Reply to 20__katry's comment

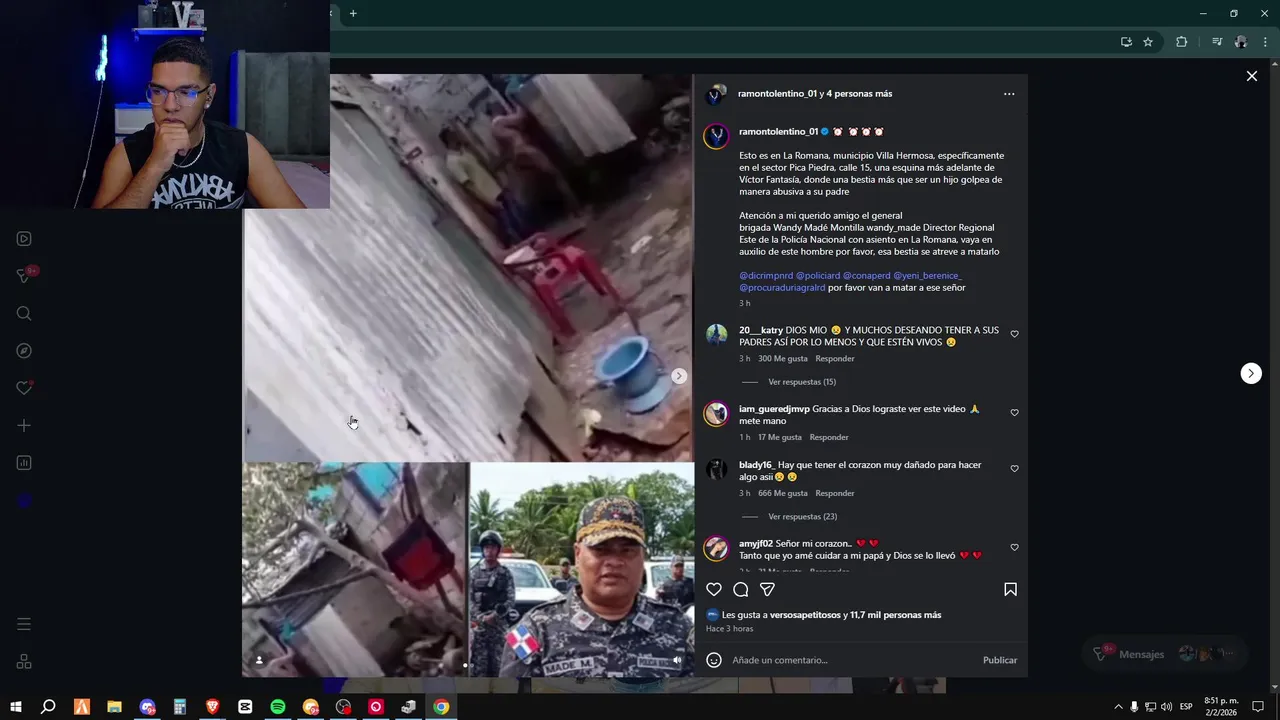pos(835,359)
